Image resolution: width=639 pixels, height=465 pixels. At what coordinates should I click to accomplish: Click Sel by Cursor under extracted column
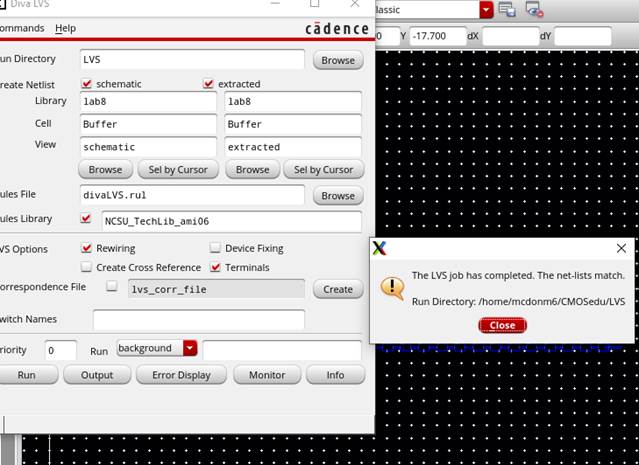click(324, 170)
